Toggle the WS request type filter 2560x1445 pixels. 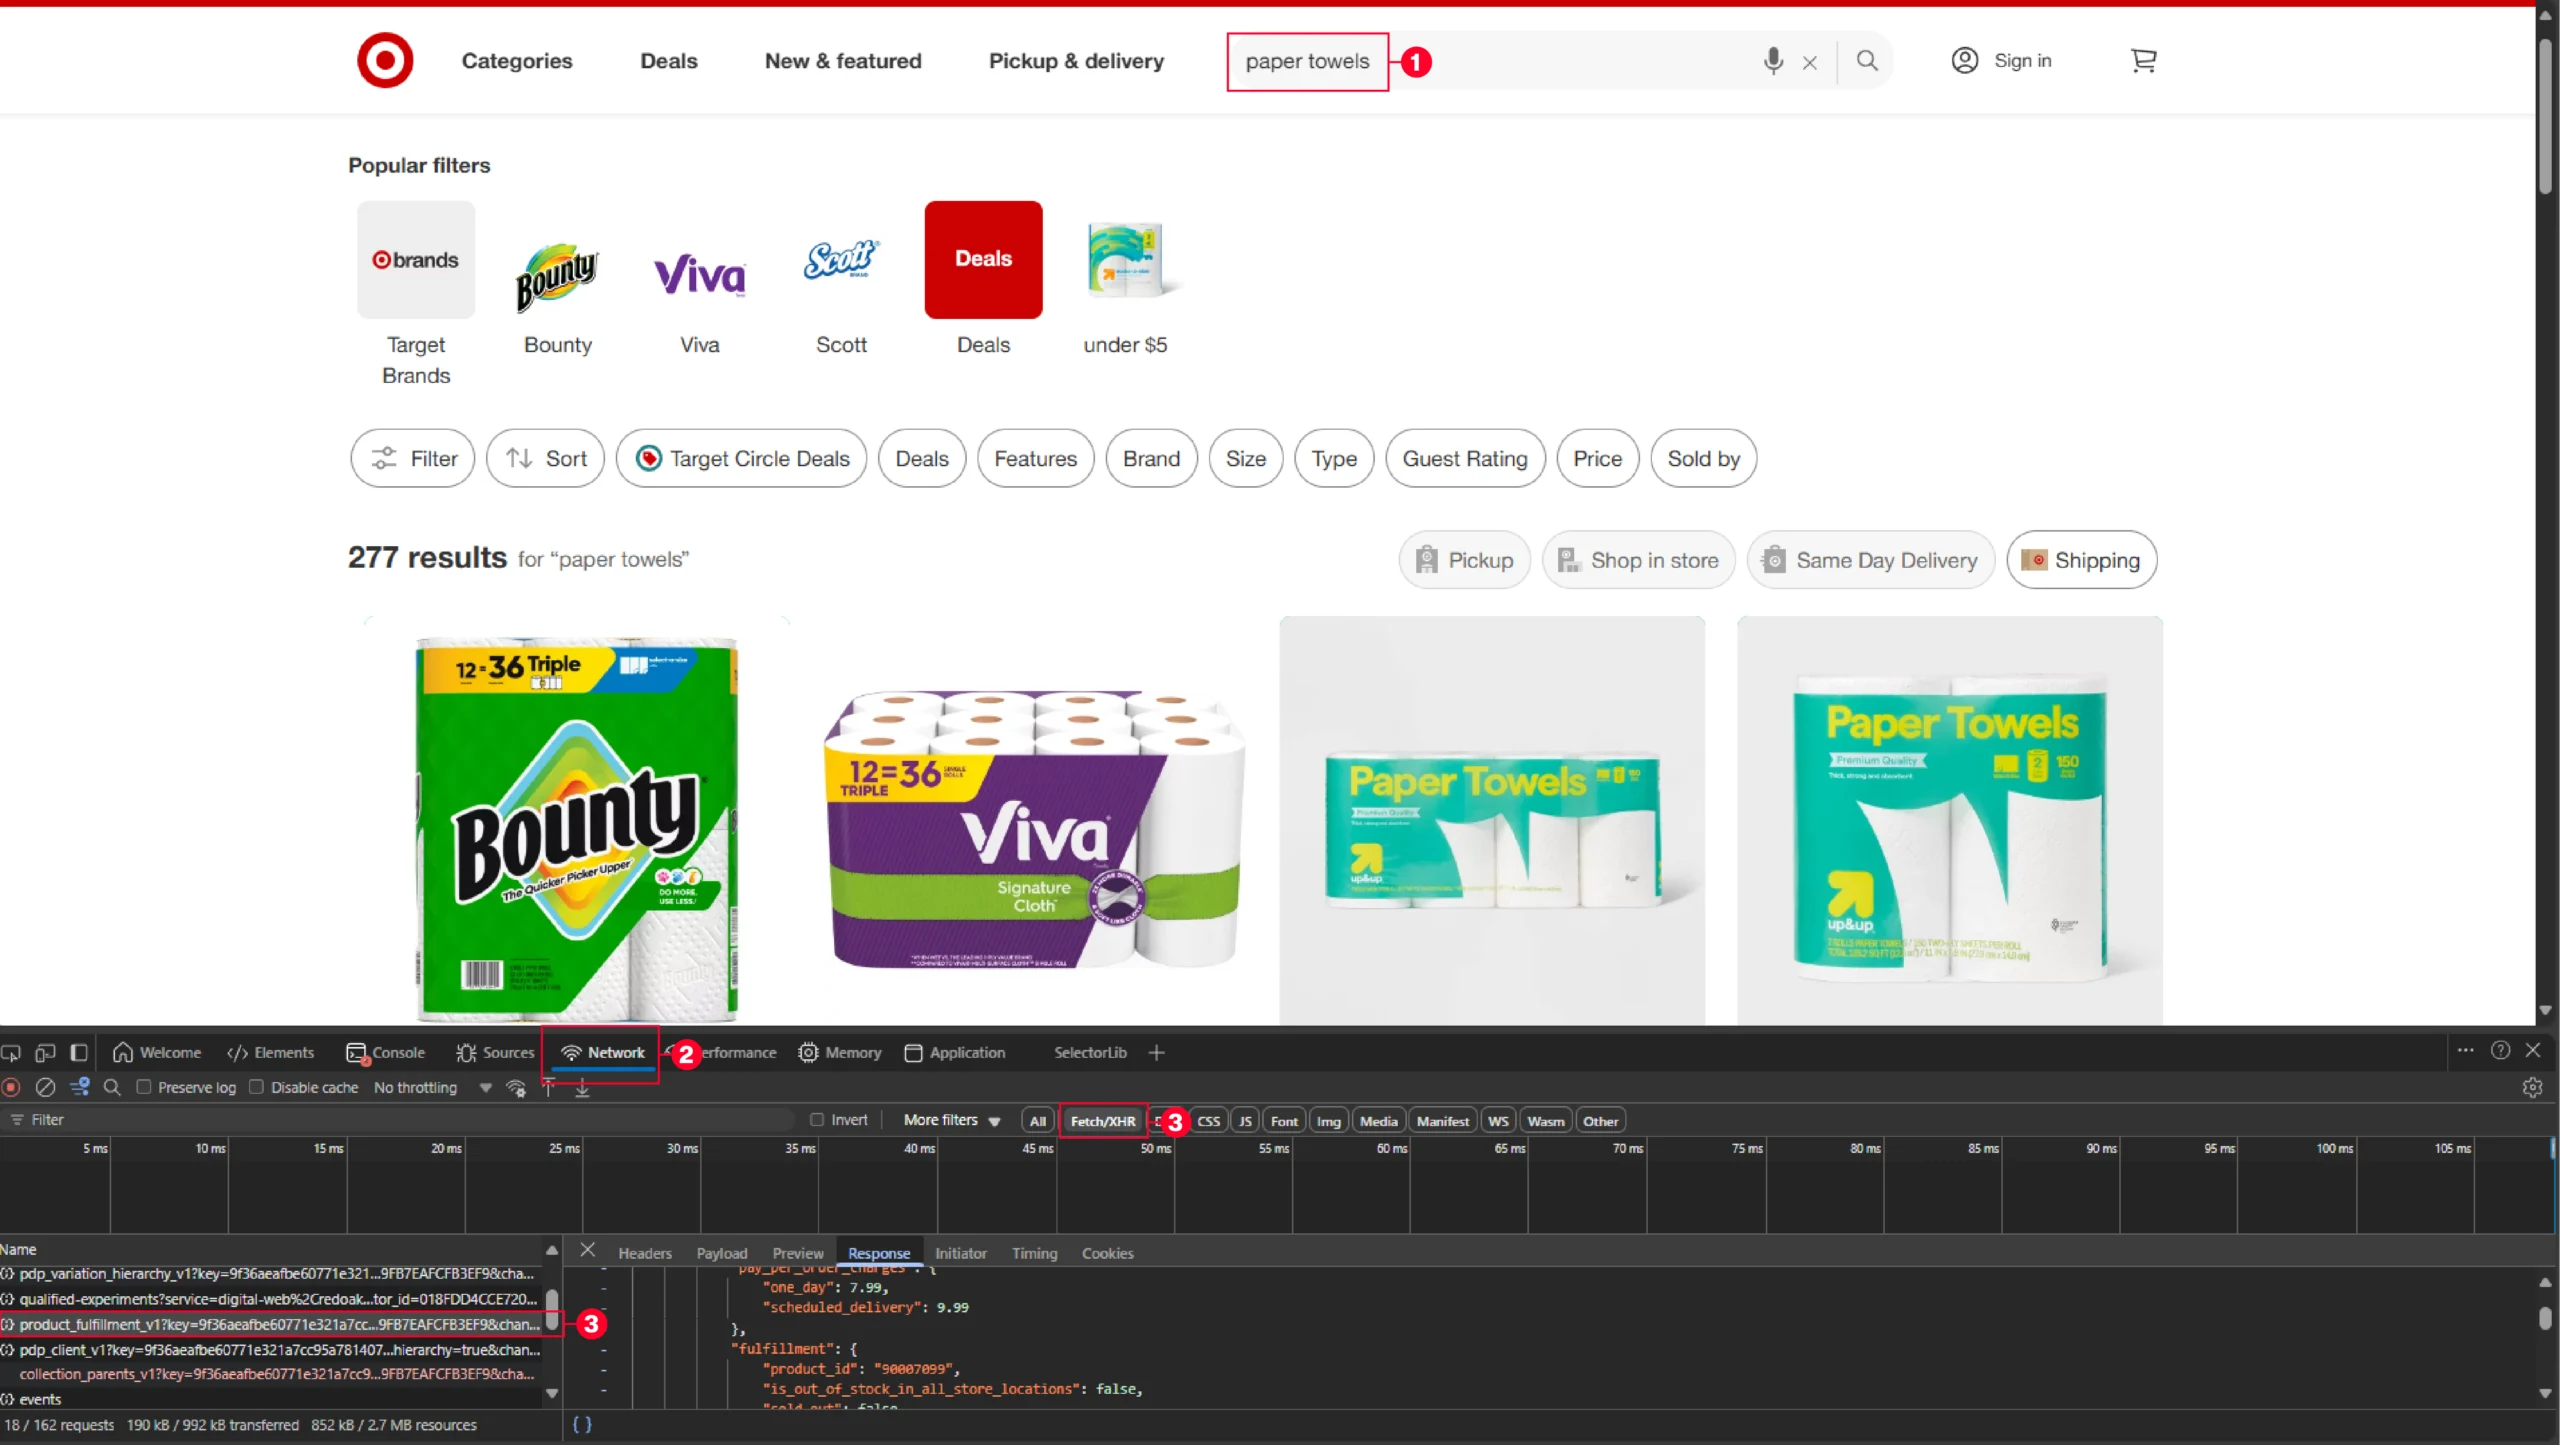pos(1498,1121)
